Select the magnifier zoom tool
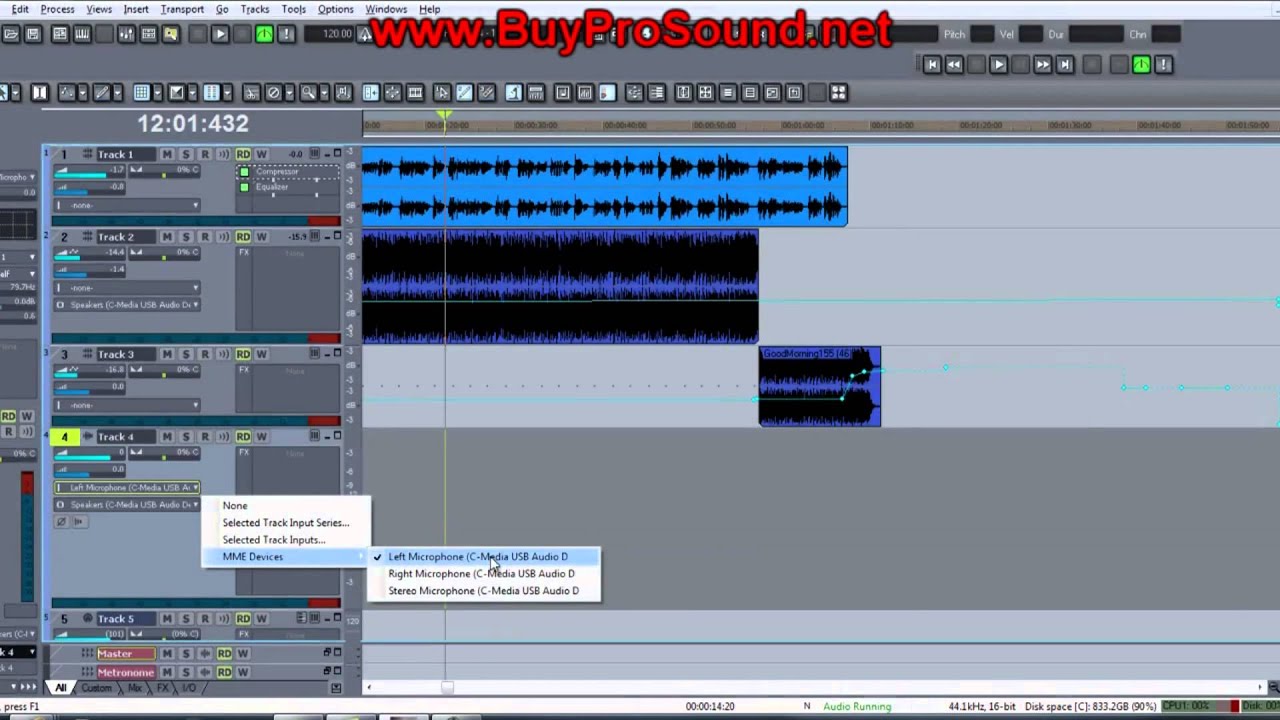Screen dimensions: 1280x720 [308, 93]
